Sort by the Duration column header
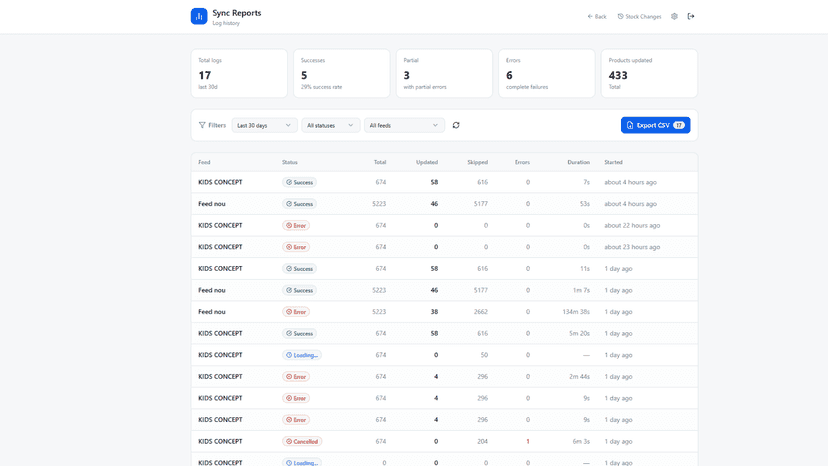828x466 pixels. (578, 162)
